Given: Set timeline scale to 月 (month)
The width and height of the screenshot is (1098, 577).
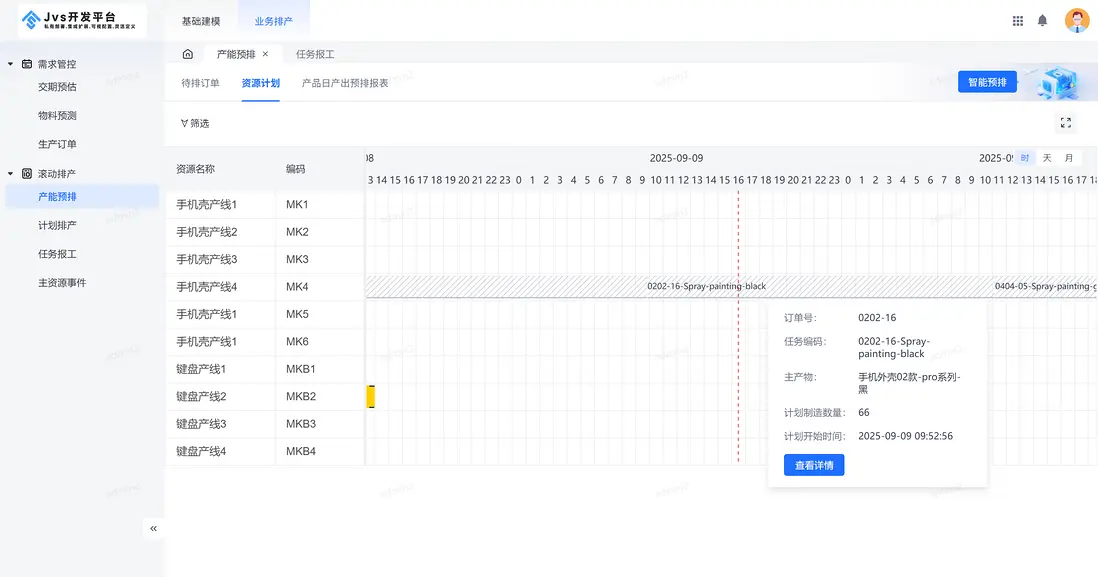Looking at the screenshot, I should point(1069,158).
